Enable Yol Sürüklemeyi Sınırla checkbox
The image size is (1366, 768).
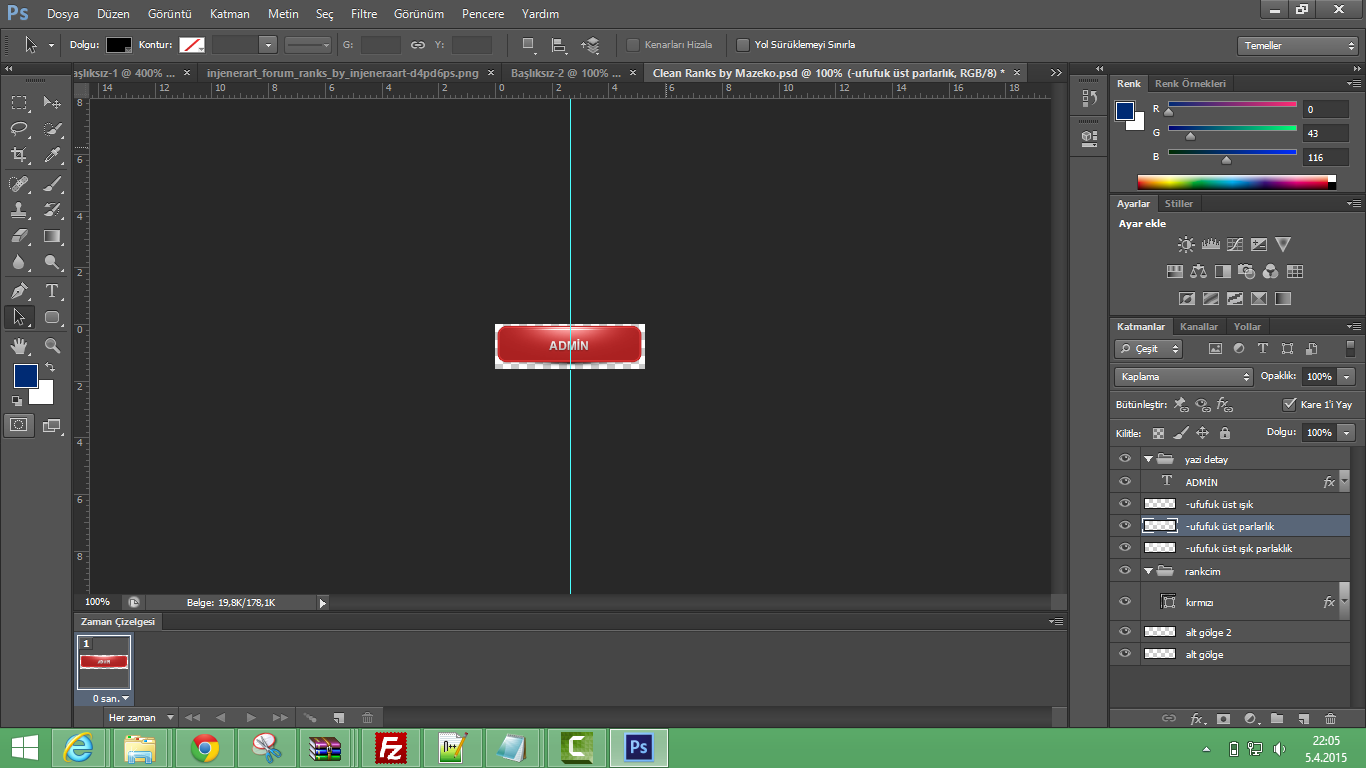pyautogui.click(x=743, y=45)
